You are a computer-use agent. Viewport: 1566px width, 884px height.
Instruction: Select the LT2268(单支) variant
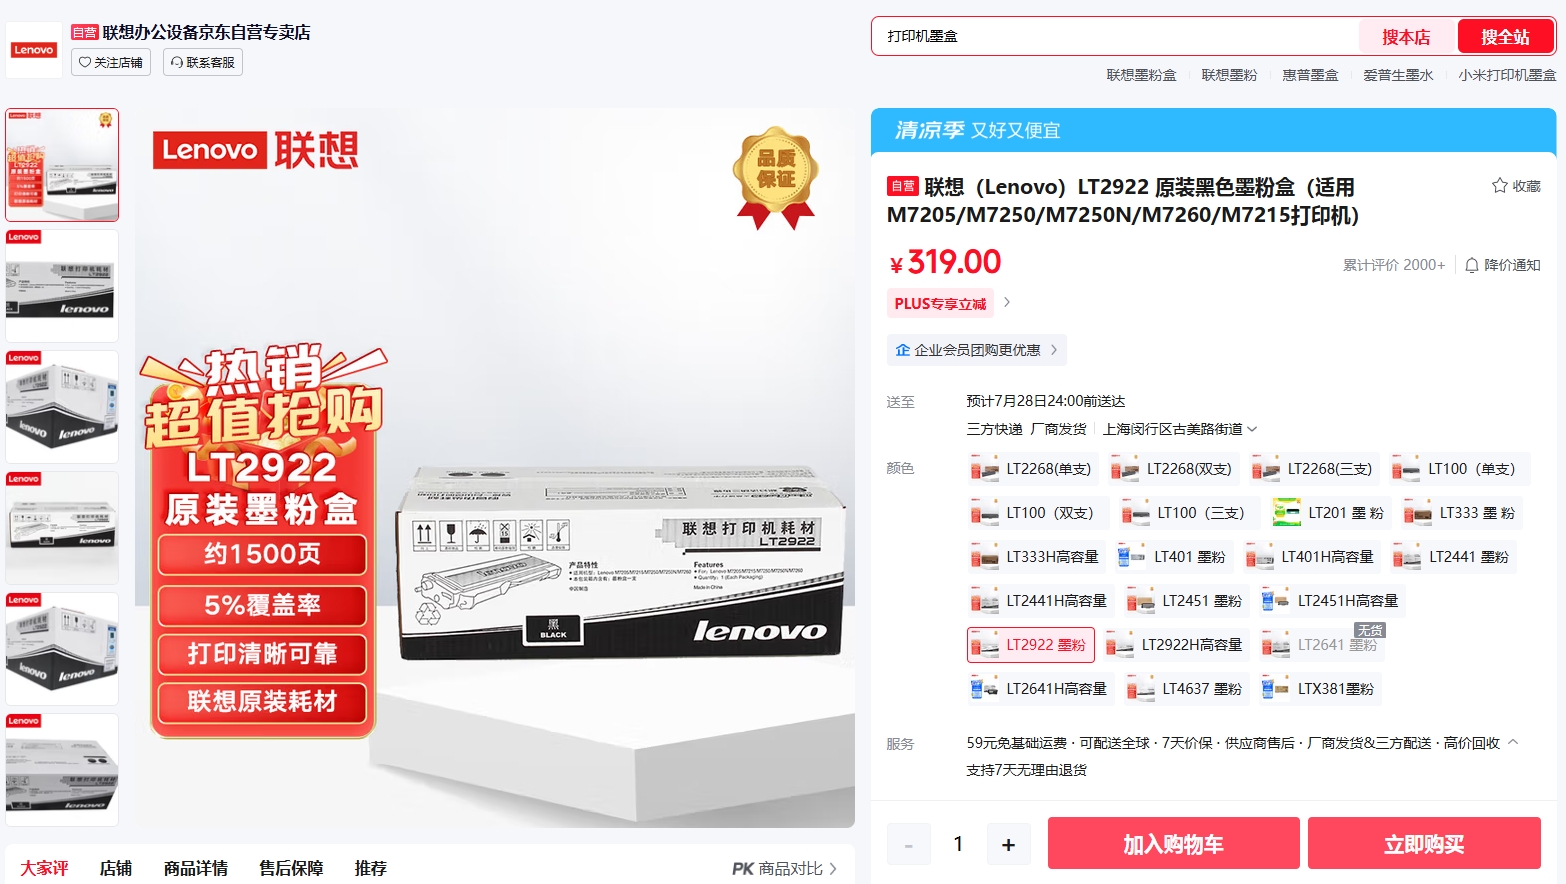(x=1033, y=469)
